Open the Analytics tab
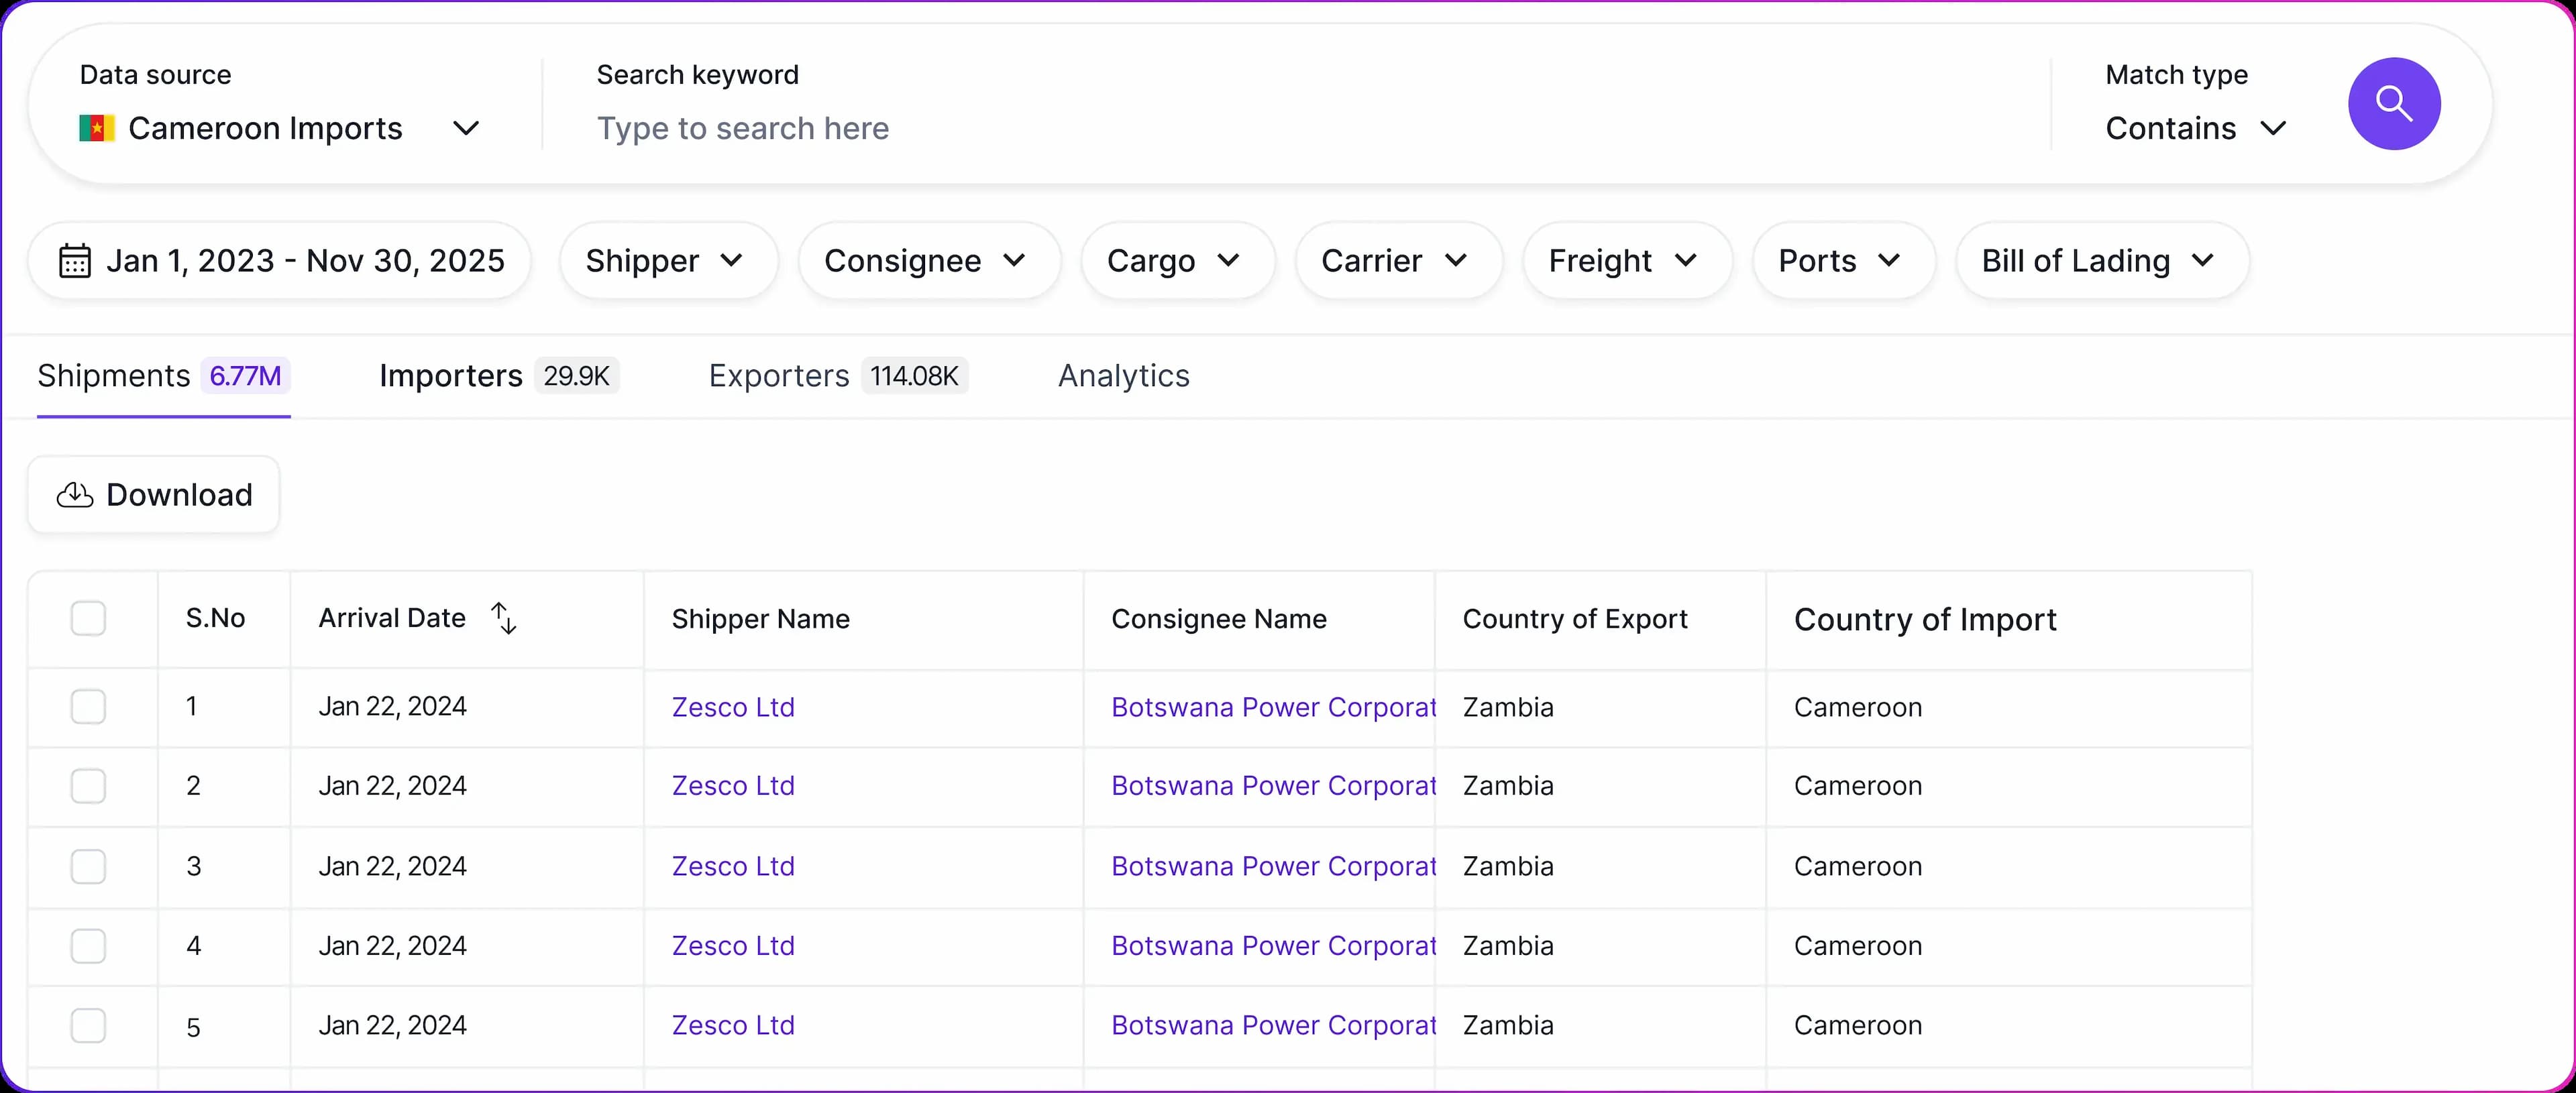Screen dimensions: 2576x1093 click(1123, 376)
